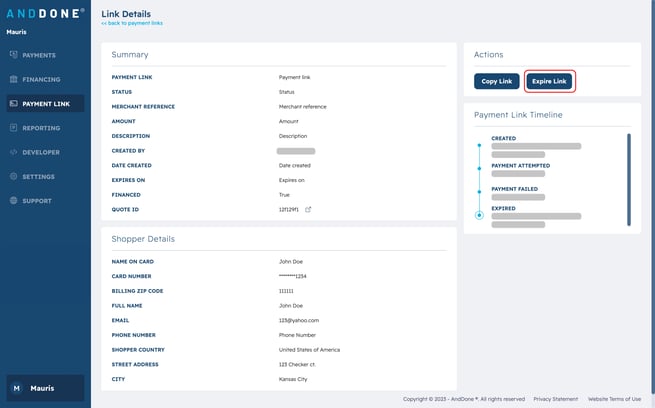Screen dimensions: 655x408
Task: Click the Mauris user avatar
Action: (16, 388)
